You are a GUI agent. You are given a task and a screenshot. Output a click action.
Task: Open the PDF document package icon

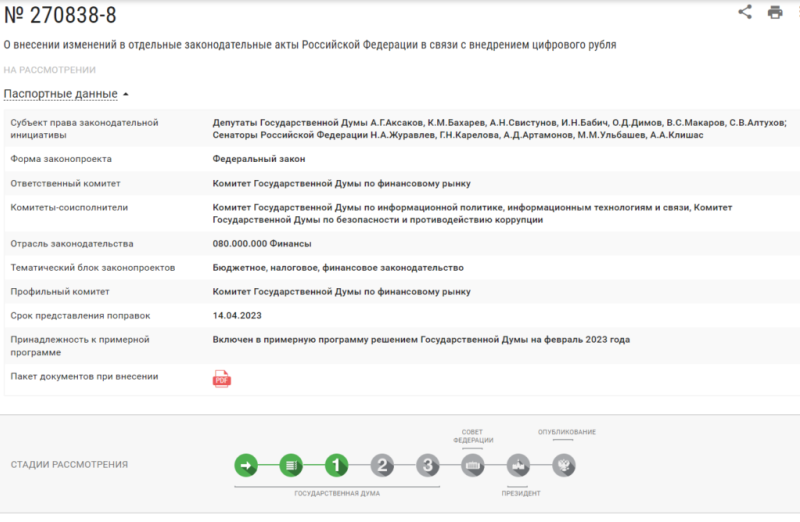[x=221, y=379]
